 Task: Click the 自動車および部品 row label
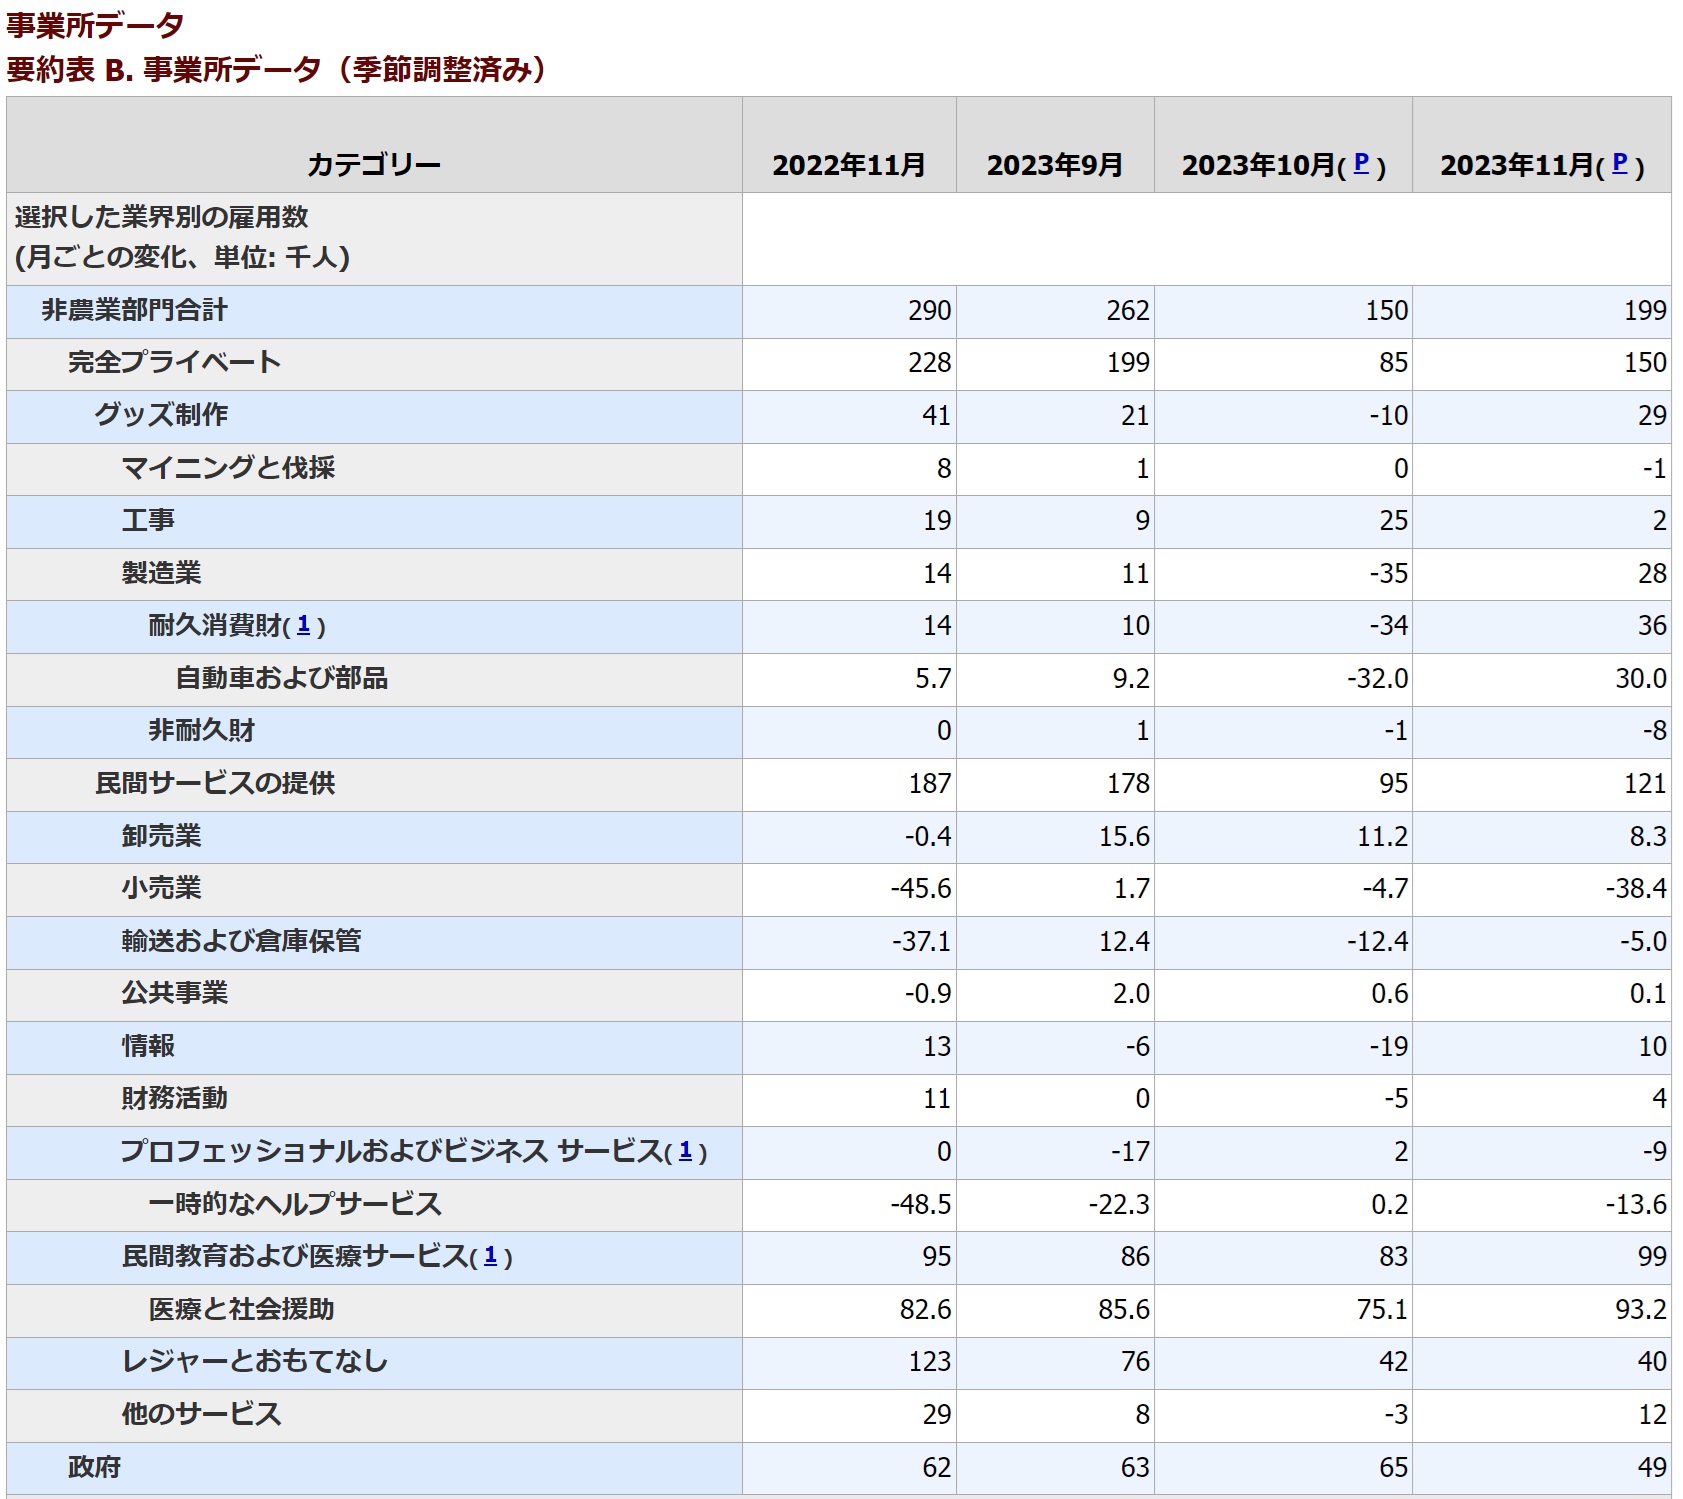pos(281,678)
